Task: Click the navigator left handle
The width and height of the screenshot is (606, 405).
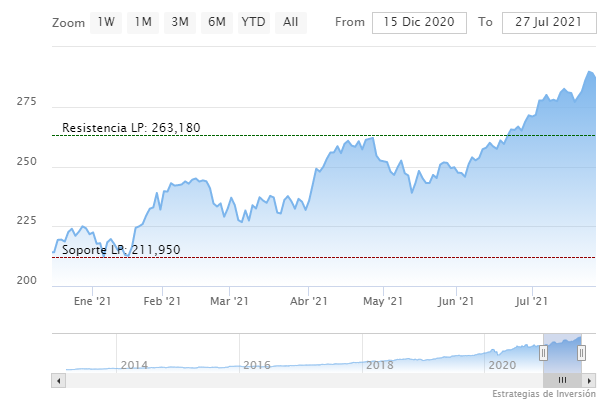Action: [x=543, y=352]
